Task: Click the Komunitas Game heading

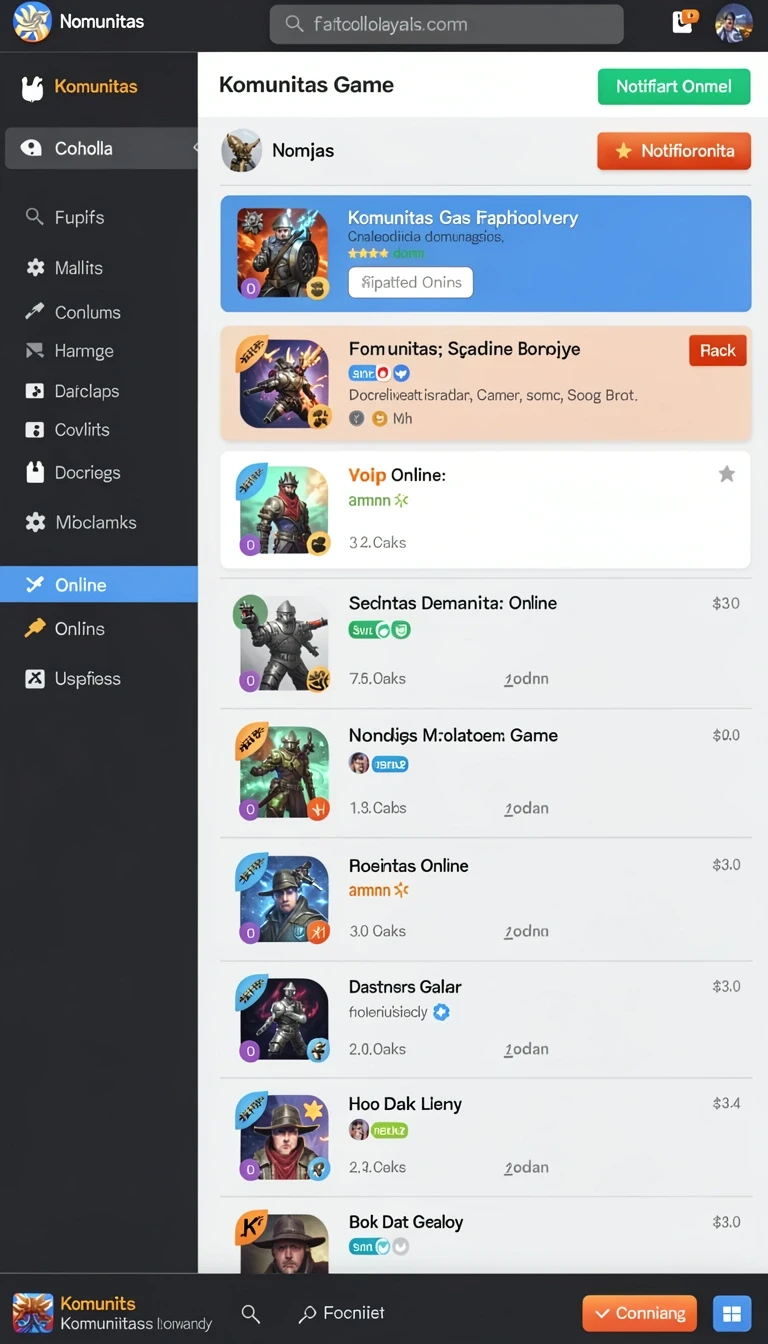Action: (306, 85)
